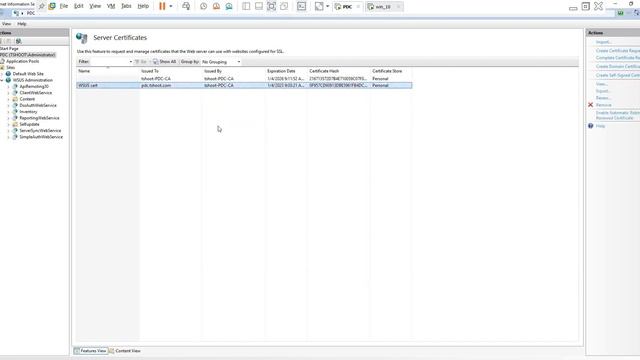Image resolution: width=640 pixels, height=360 pixels.
Task: Select certificate row issued to tshoot-PDC-CA
Action: (244, 78)
